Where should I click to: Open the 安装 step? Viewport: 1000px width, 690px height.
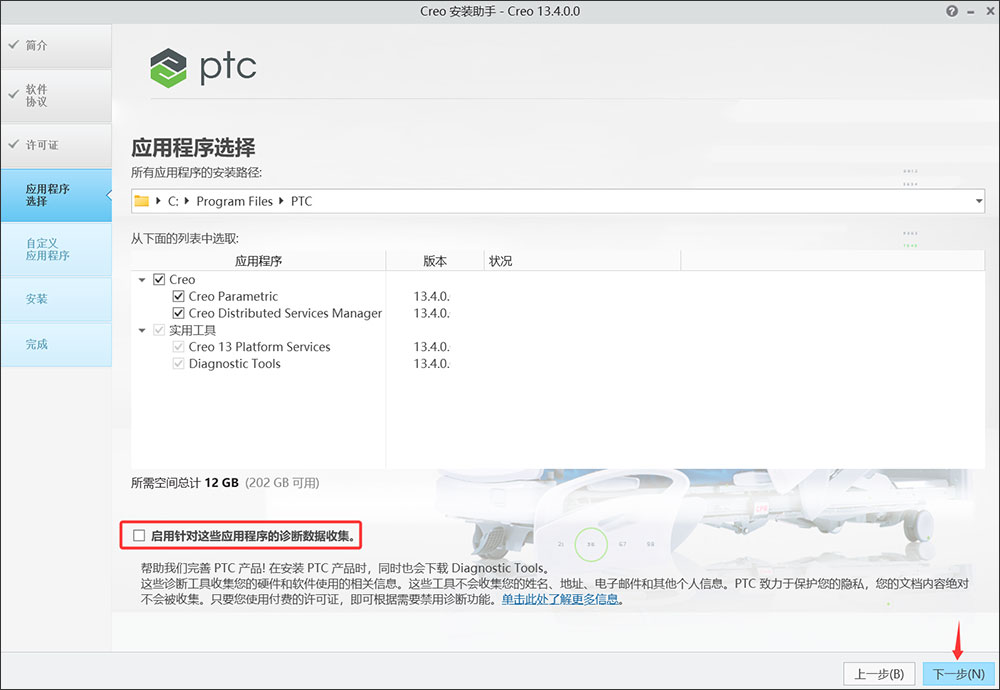pyautogui.click(x=56, y=299)
